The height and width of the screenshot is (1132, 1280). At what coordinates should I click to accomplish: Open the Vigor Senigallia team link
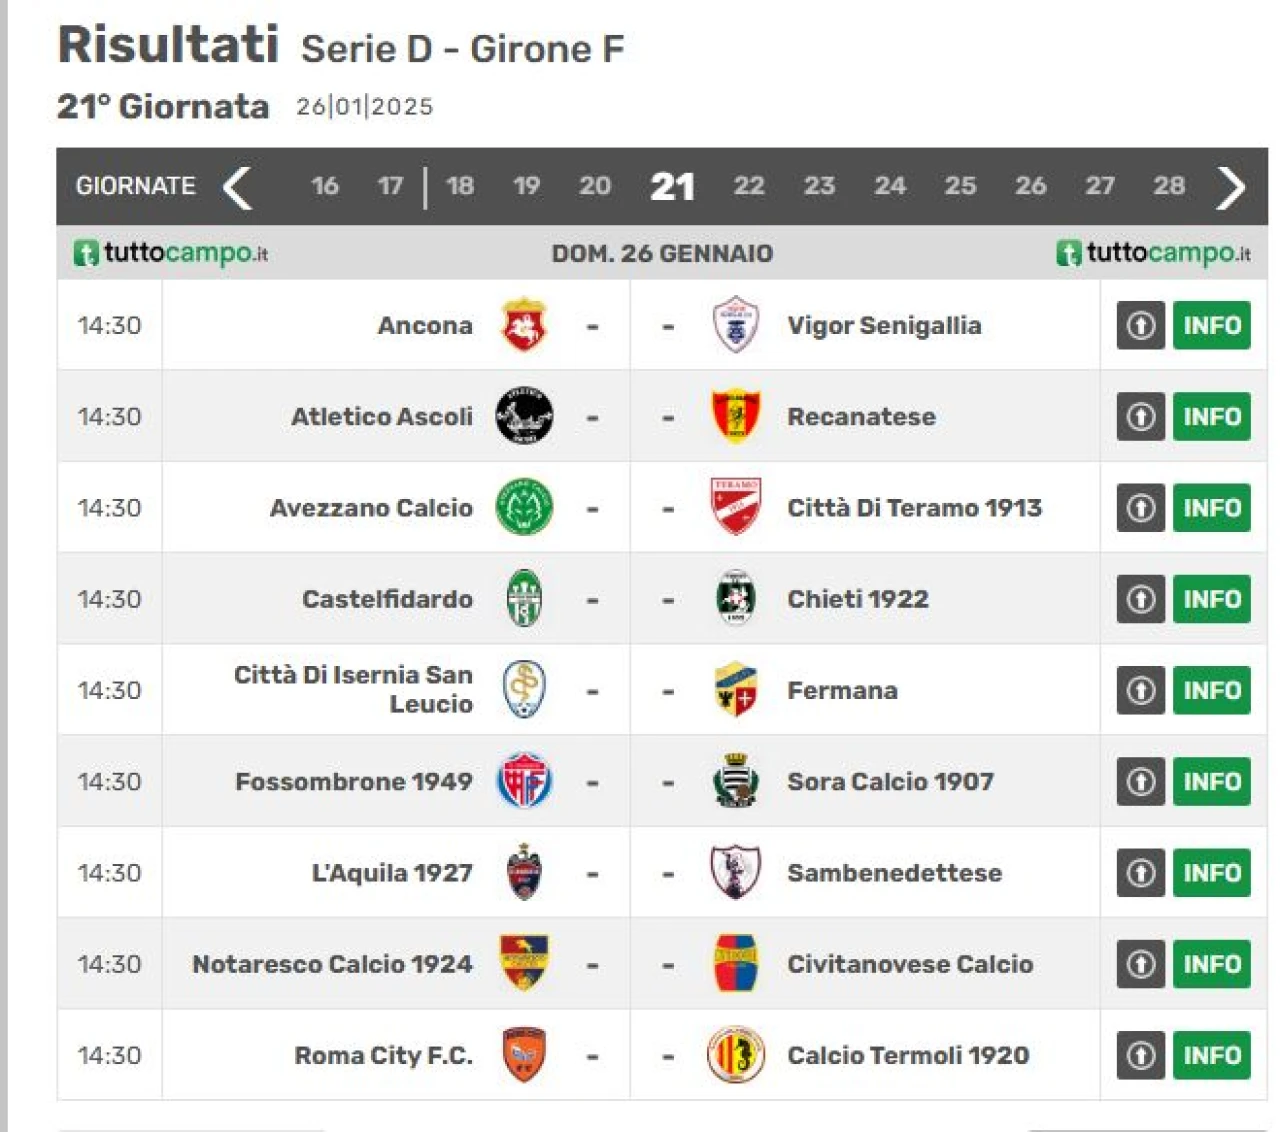884,325
